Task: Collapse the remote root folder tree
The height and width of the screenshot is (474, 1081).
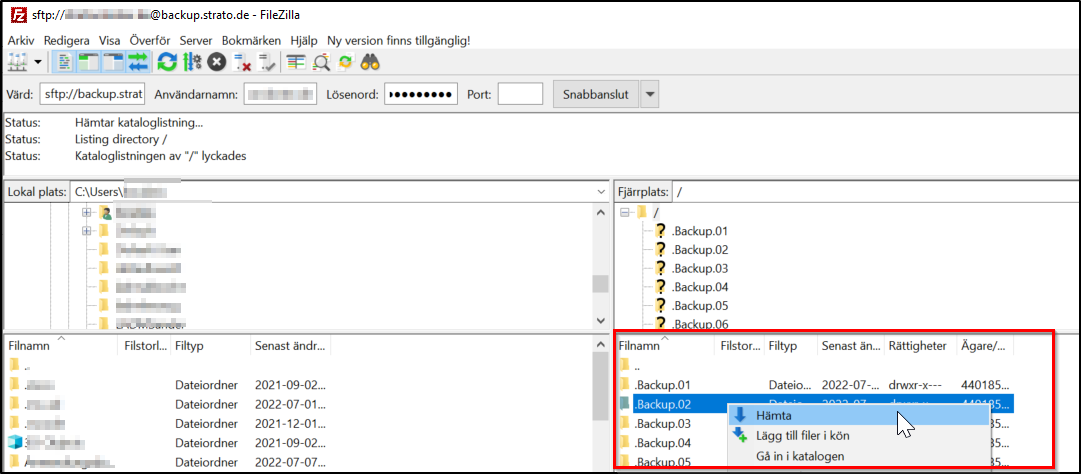Action: click(x=627, y=212)
